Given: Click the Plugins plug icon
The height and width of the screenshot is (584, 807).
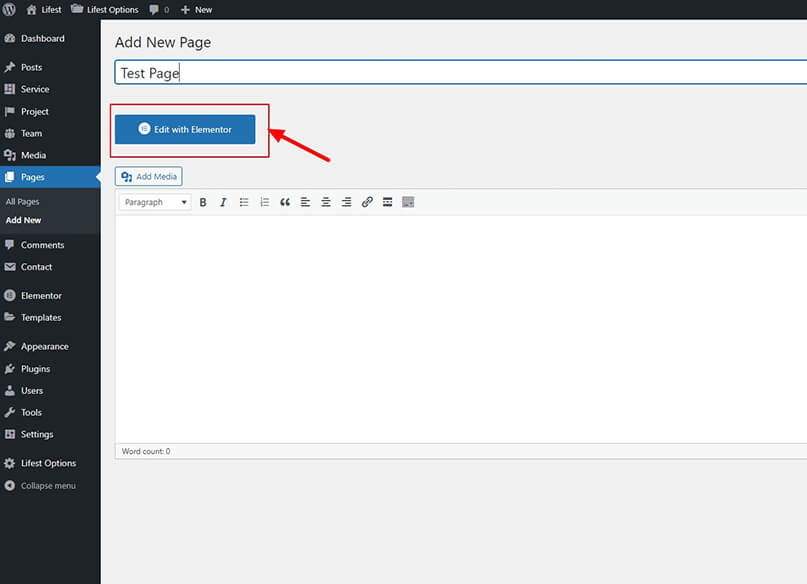Looking at the screenshot, I should pos(10,368).
